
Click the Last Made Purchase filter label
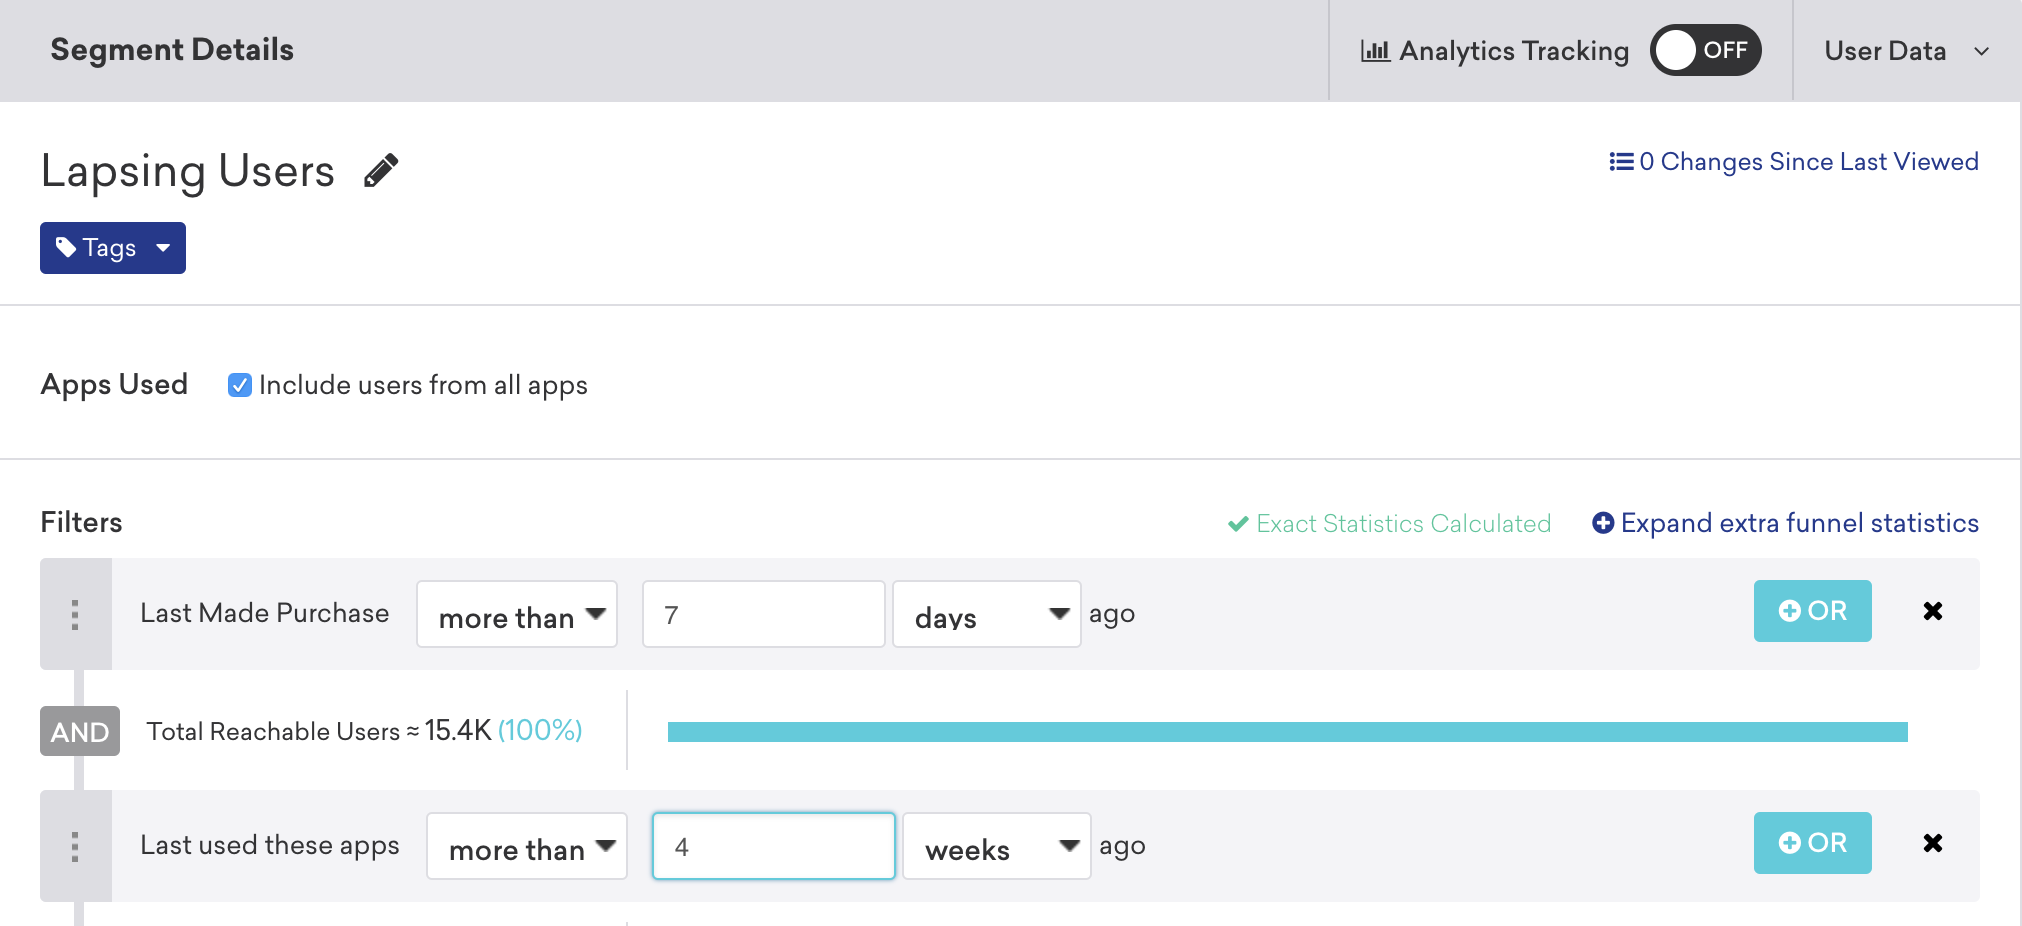265,613
